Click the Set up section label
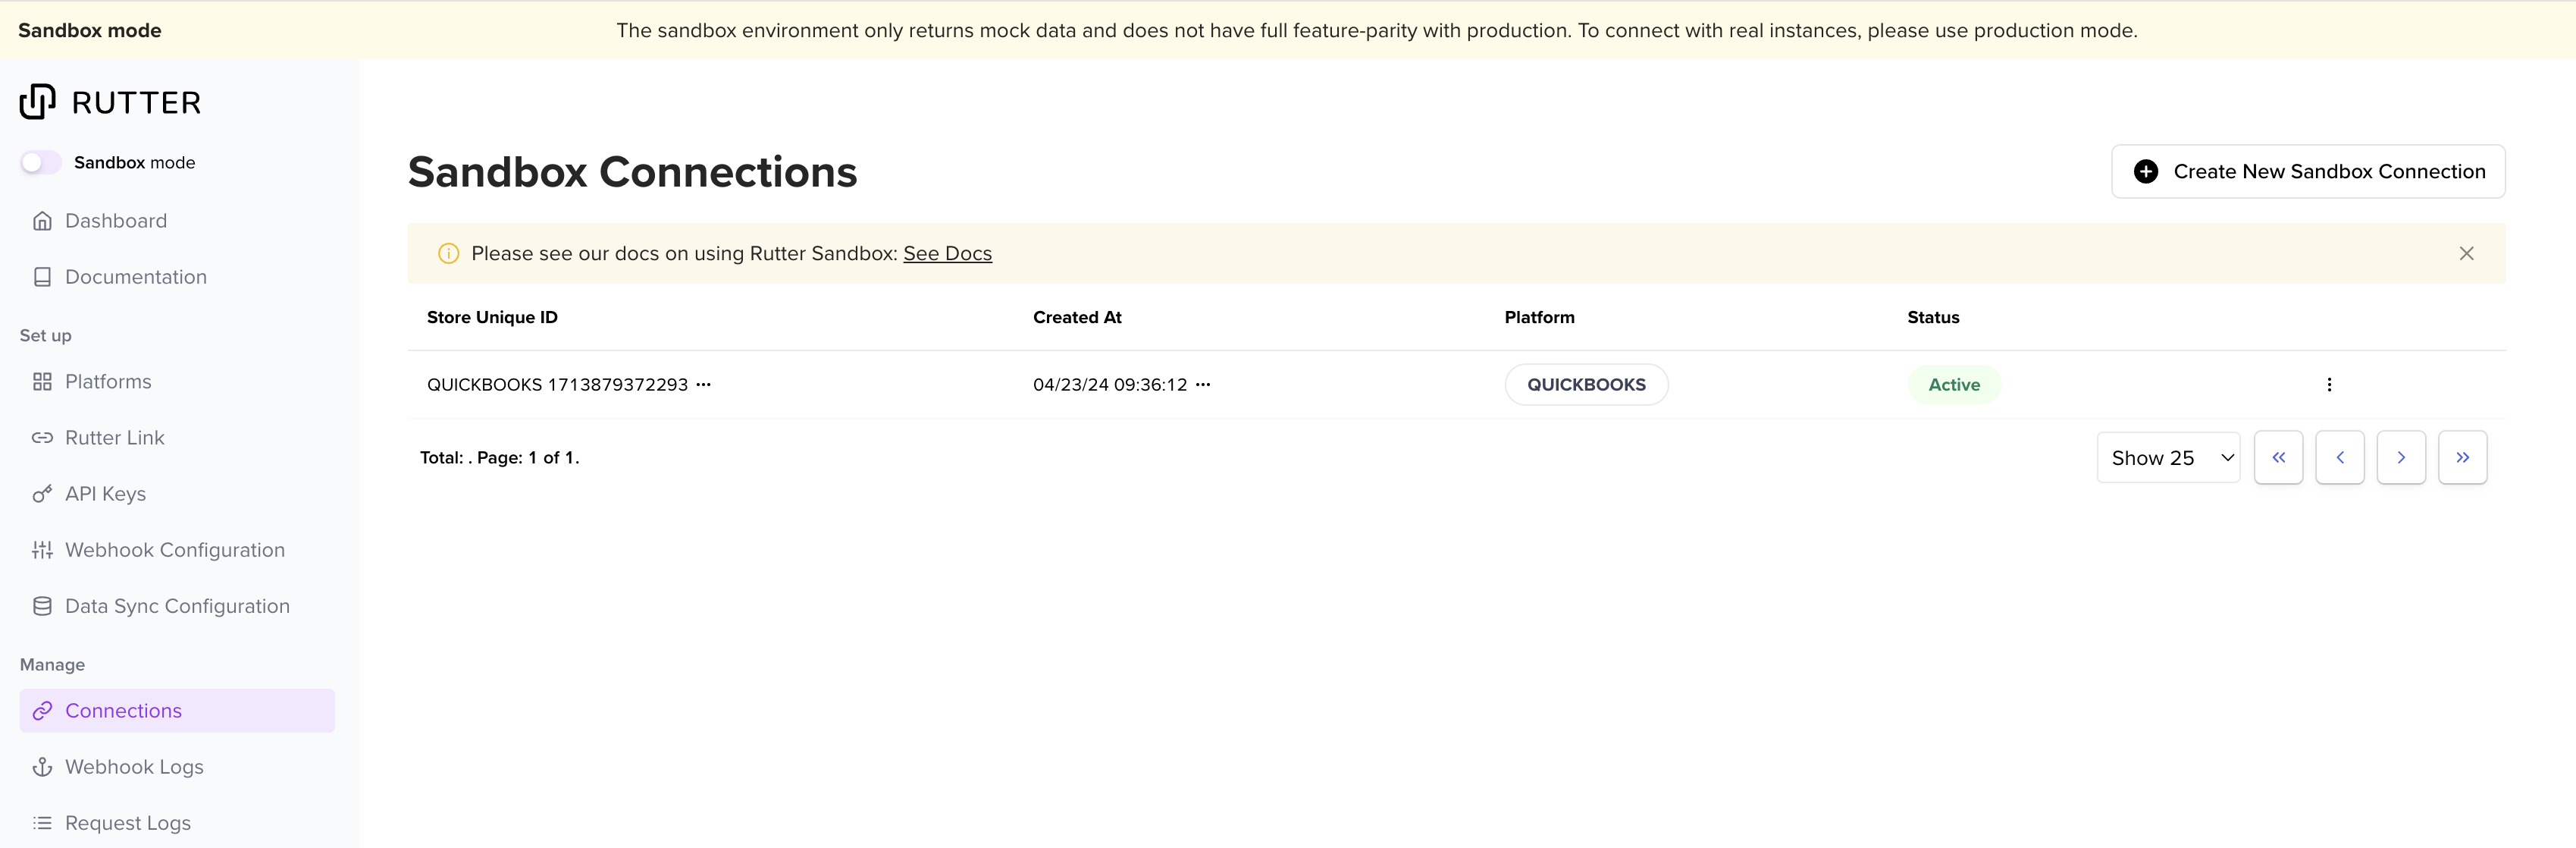Image resolution: width=2576 pixels, height=848 pixels. (46, 336)
